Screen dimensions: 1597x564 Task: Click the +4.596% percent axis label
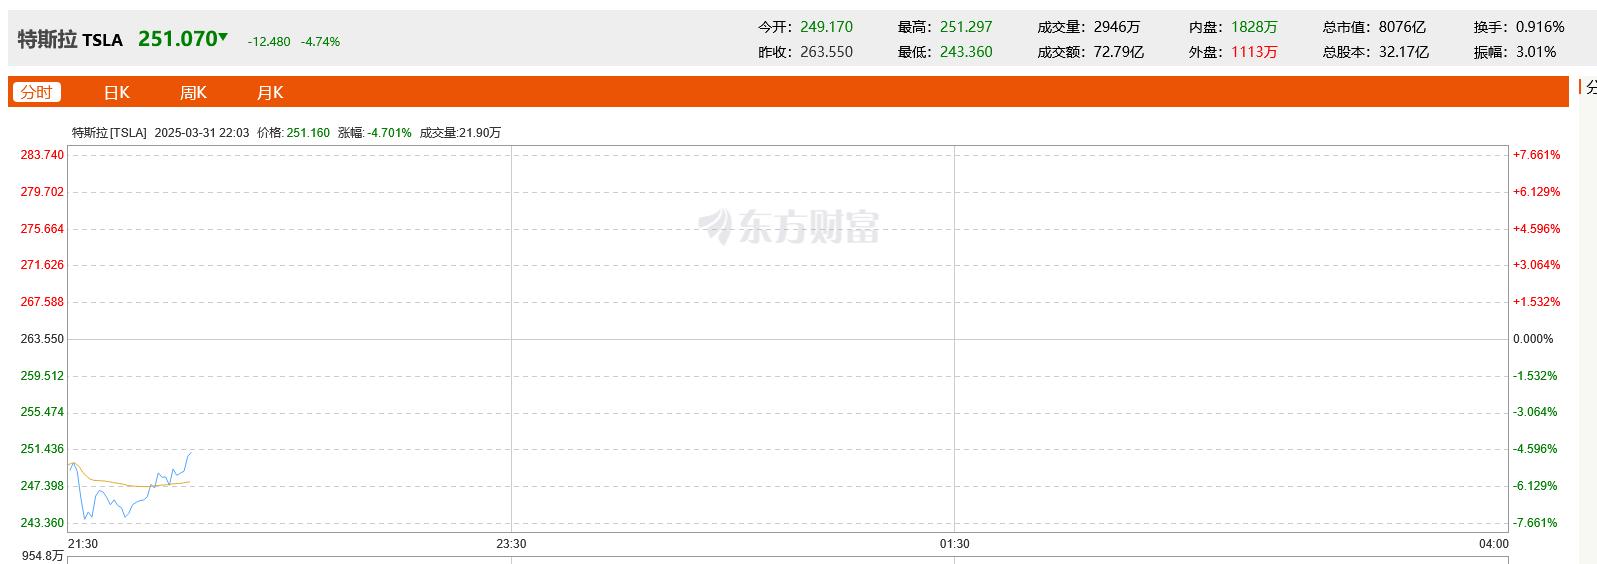coord(1537,229)
